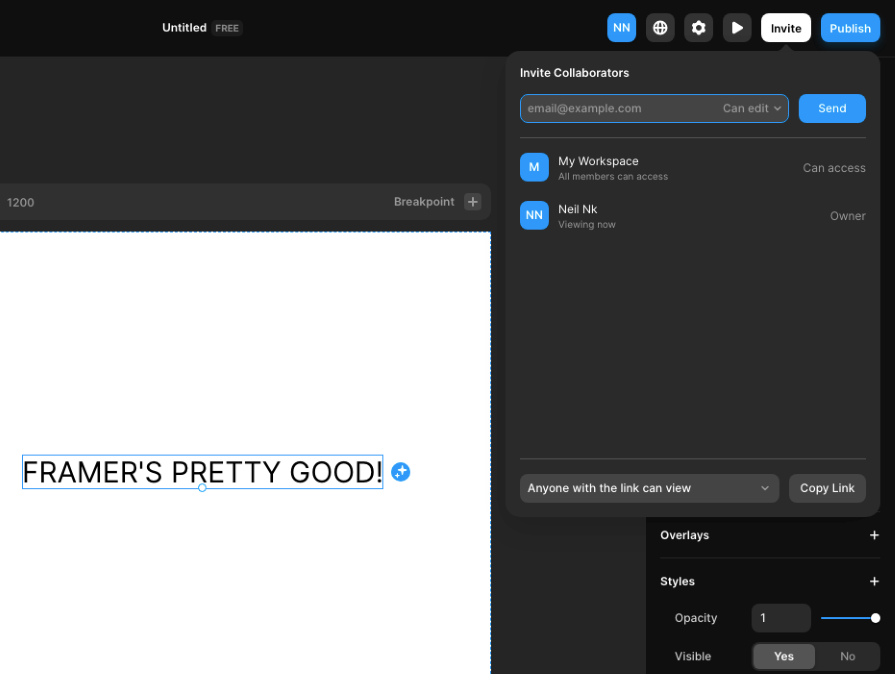895x674 pixels.
Task: Click the Untitled project name
Action: [183, 27]
